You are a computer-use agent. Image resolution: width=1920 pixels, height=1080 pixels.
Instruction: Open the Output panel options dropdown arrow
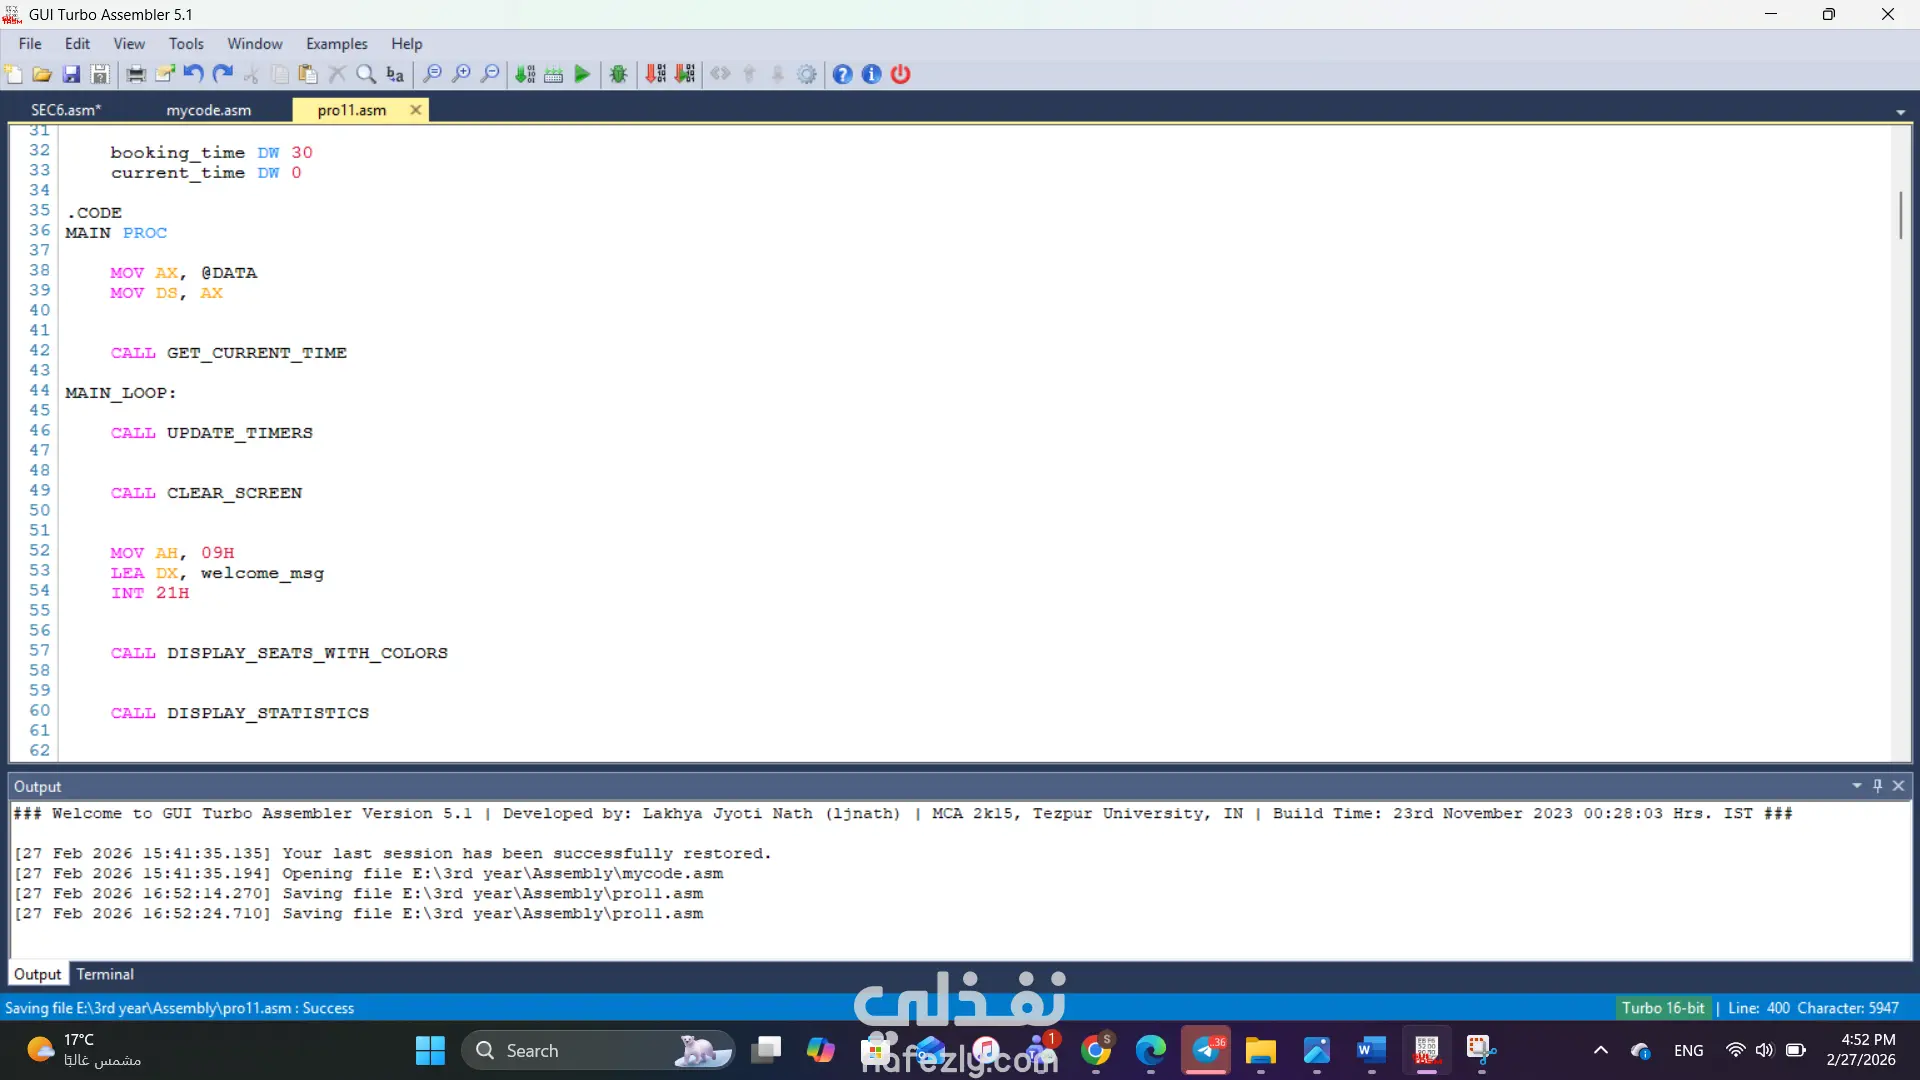tap(1857, 786)
